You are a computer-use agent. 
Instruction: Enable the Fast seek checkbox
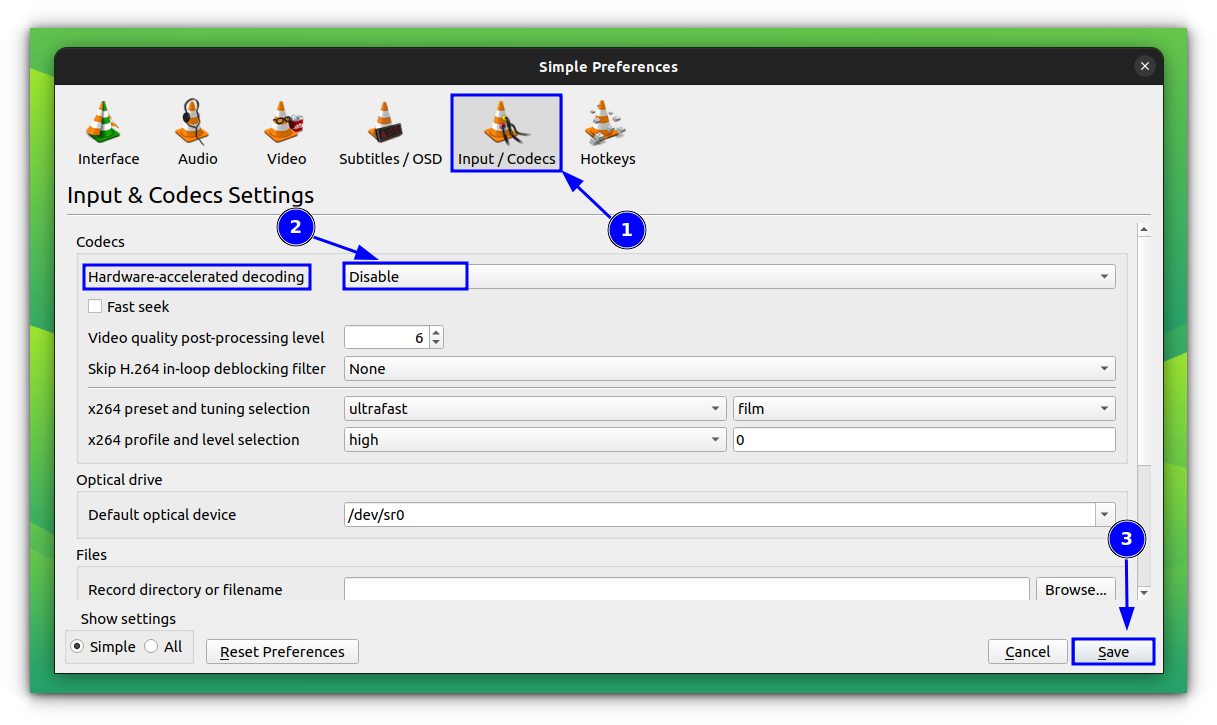coord(95,306)
